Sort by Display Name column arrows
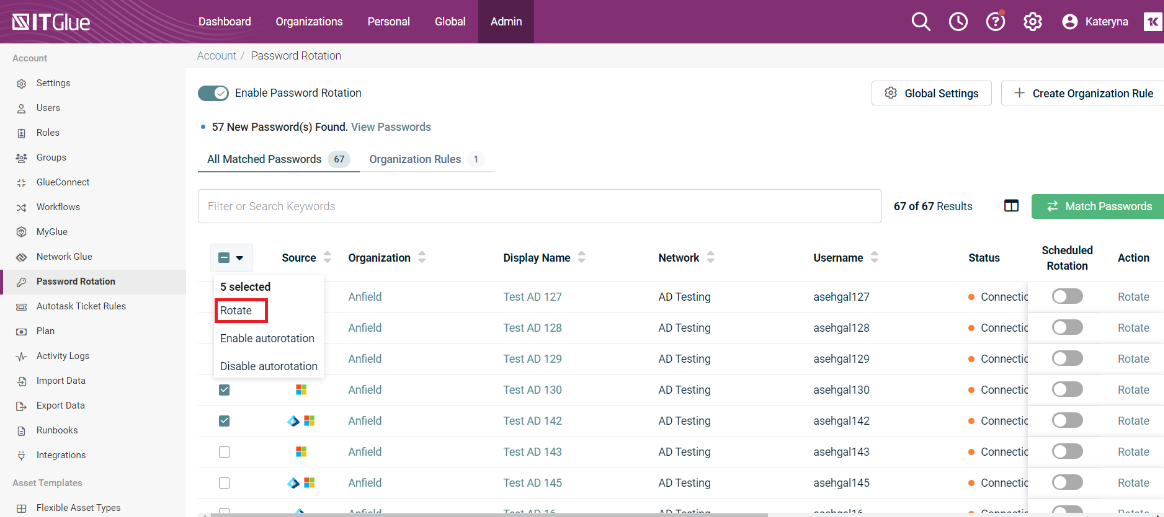The height and width of the screenshot is (517, 1164). [581, 258]
